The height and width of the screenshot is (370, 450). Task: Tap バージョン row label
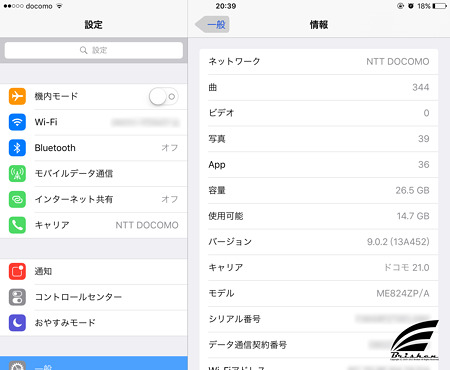click(x=230, y=242)
